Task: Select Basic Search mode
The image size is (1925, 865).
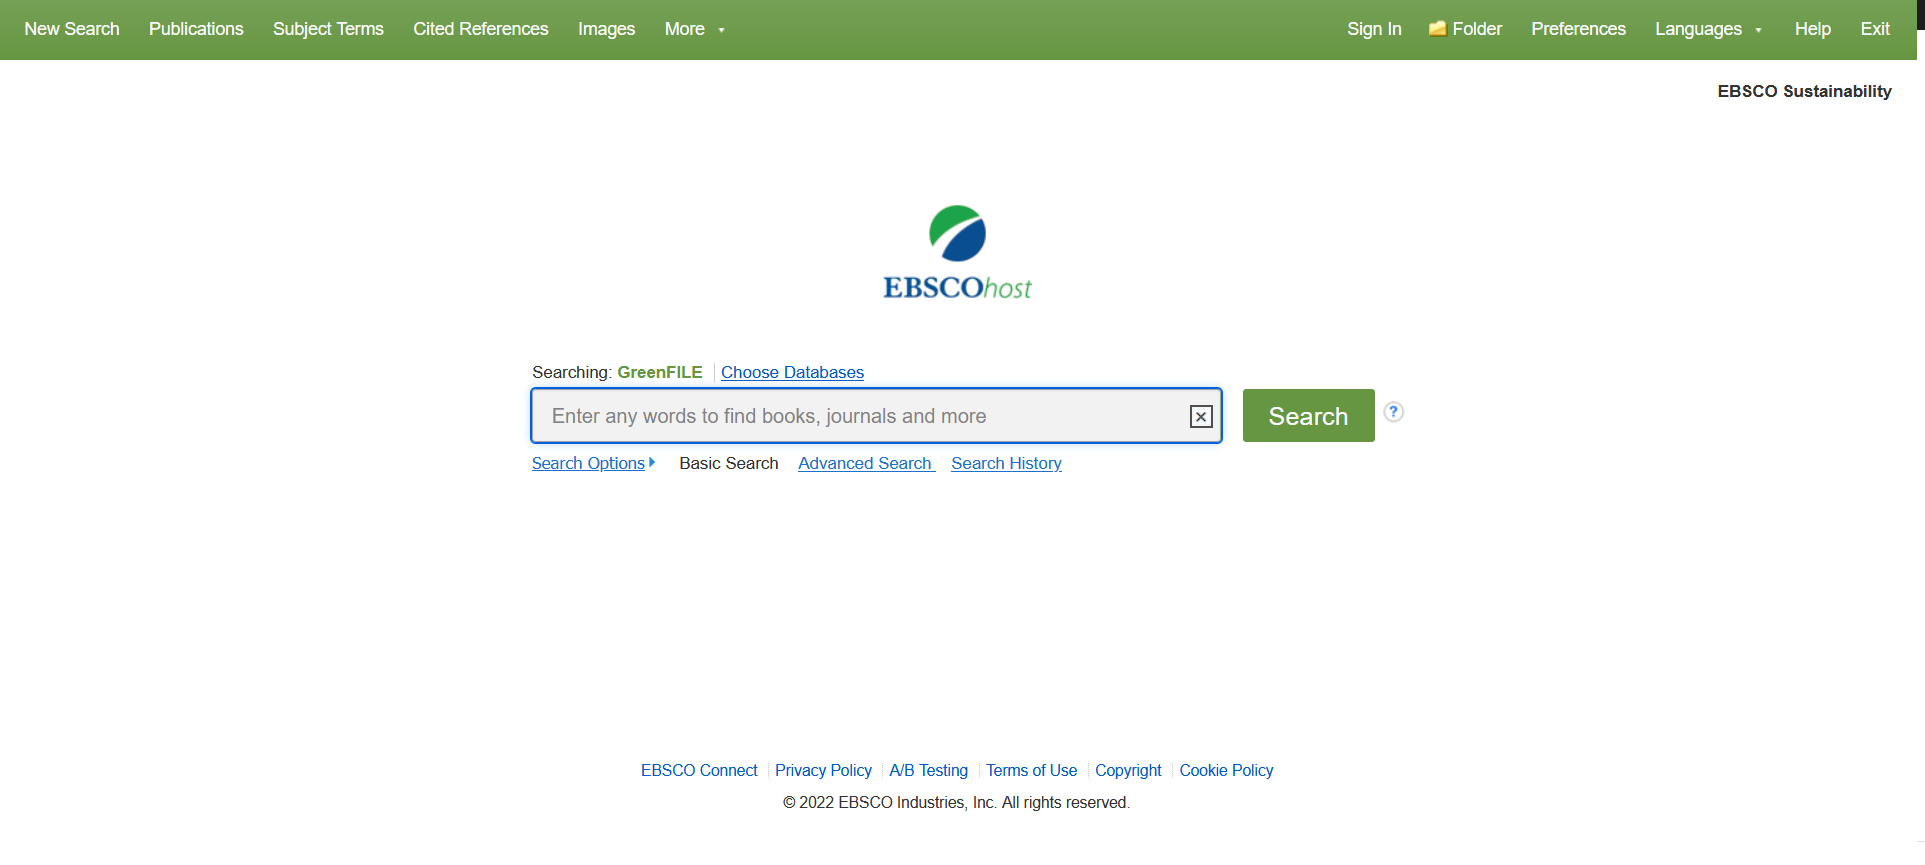Action: point(729,463)
